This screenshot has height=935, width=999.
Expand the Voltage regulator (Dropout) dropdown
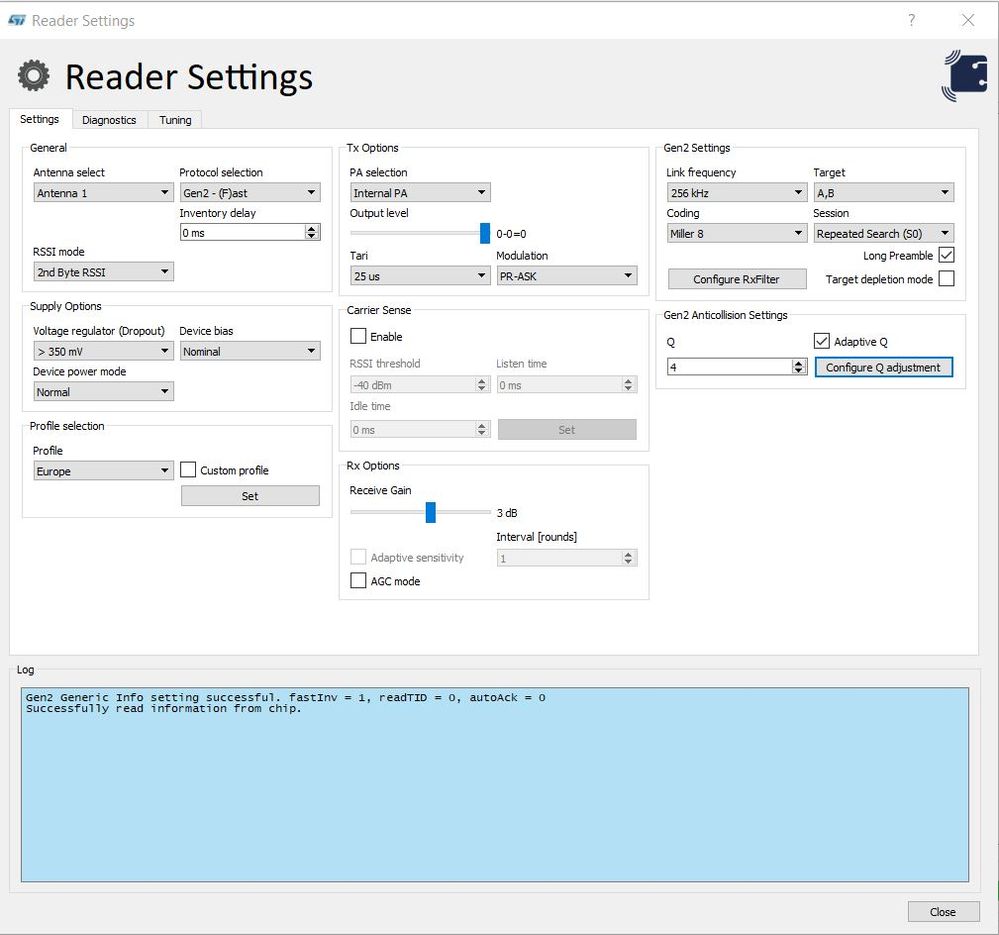click(x=103, y=351)
